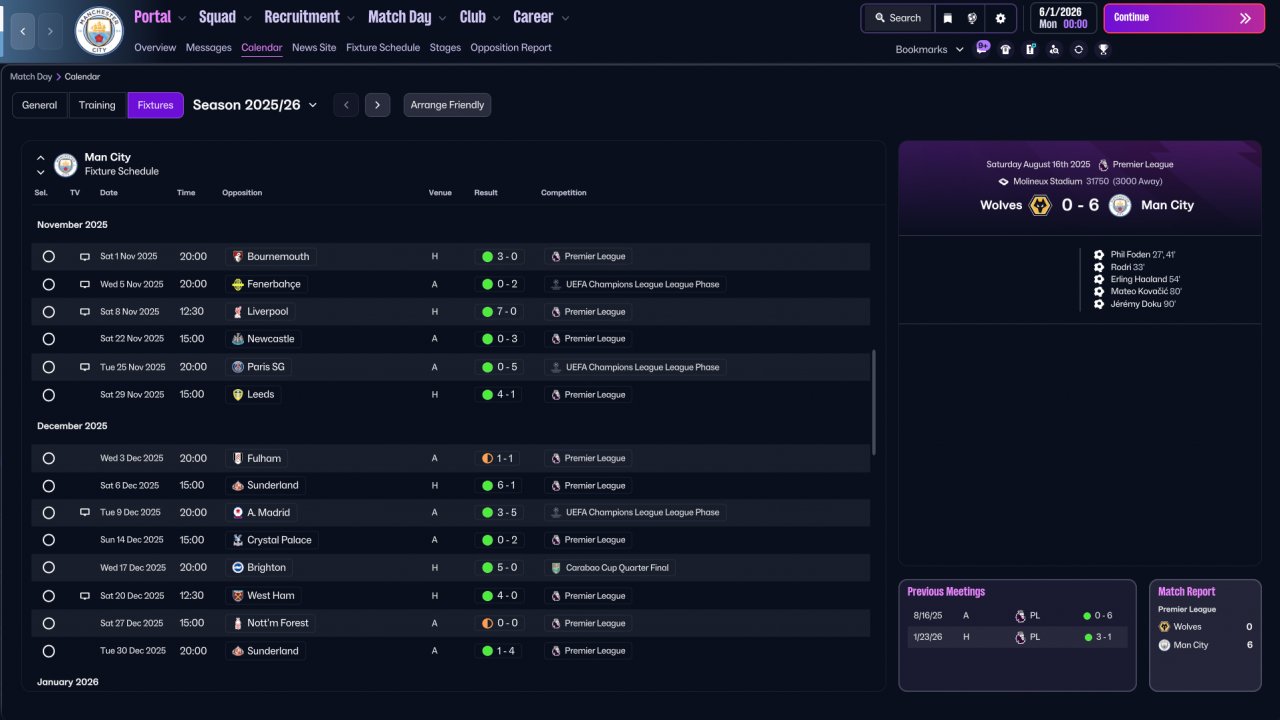Click the TV icon on the A. Madrid fixture

(x=85, y=512)
